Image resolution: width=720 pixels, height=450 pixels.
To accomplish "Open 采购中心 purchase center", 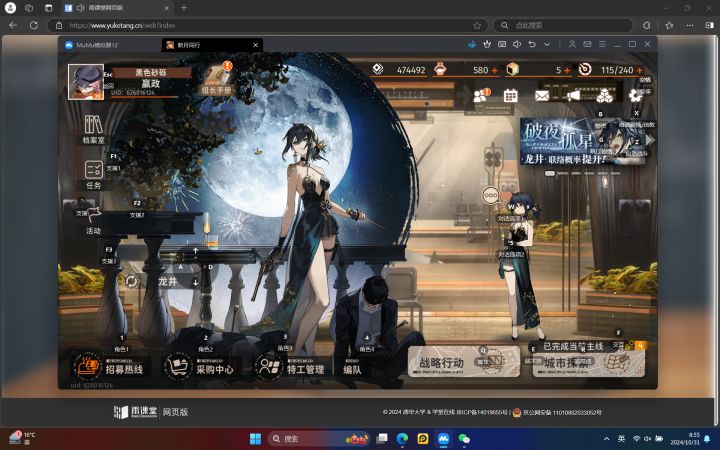I will point(200,366).
